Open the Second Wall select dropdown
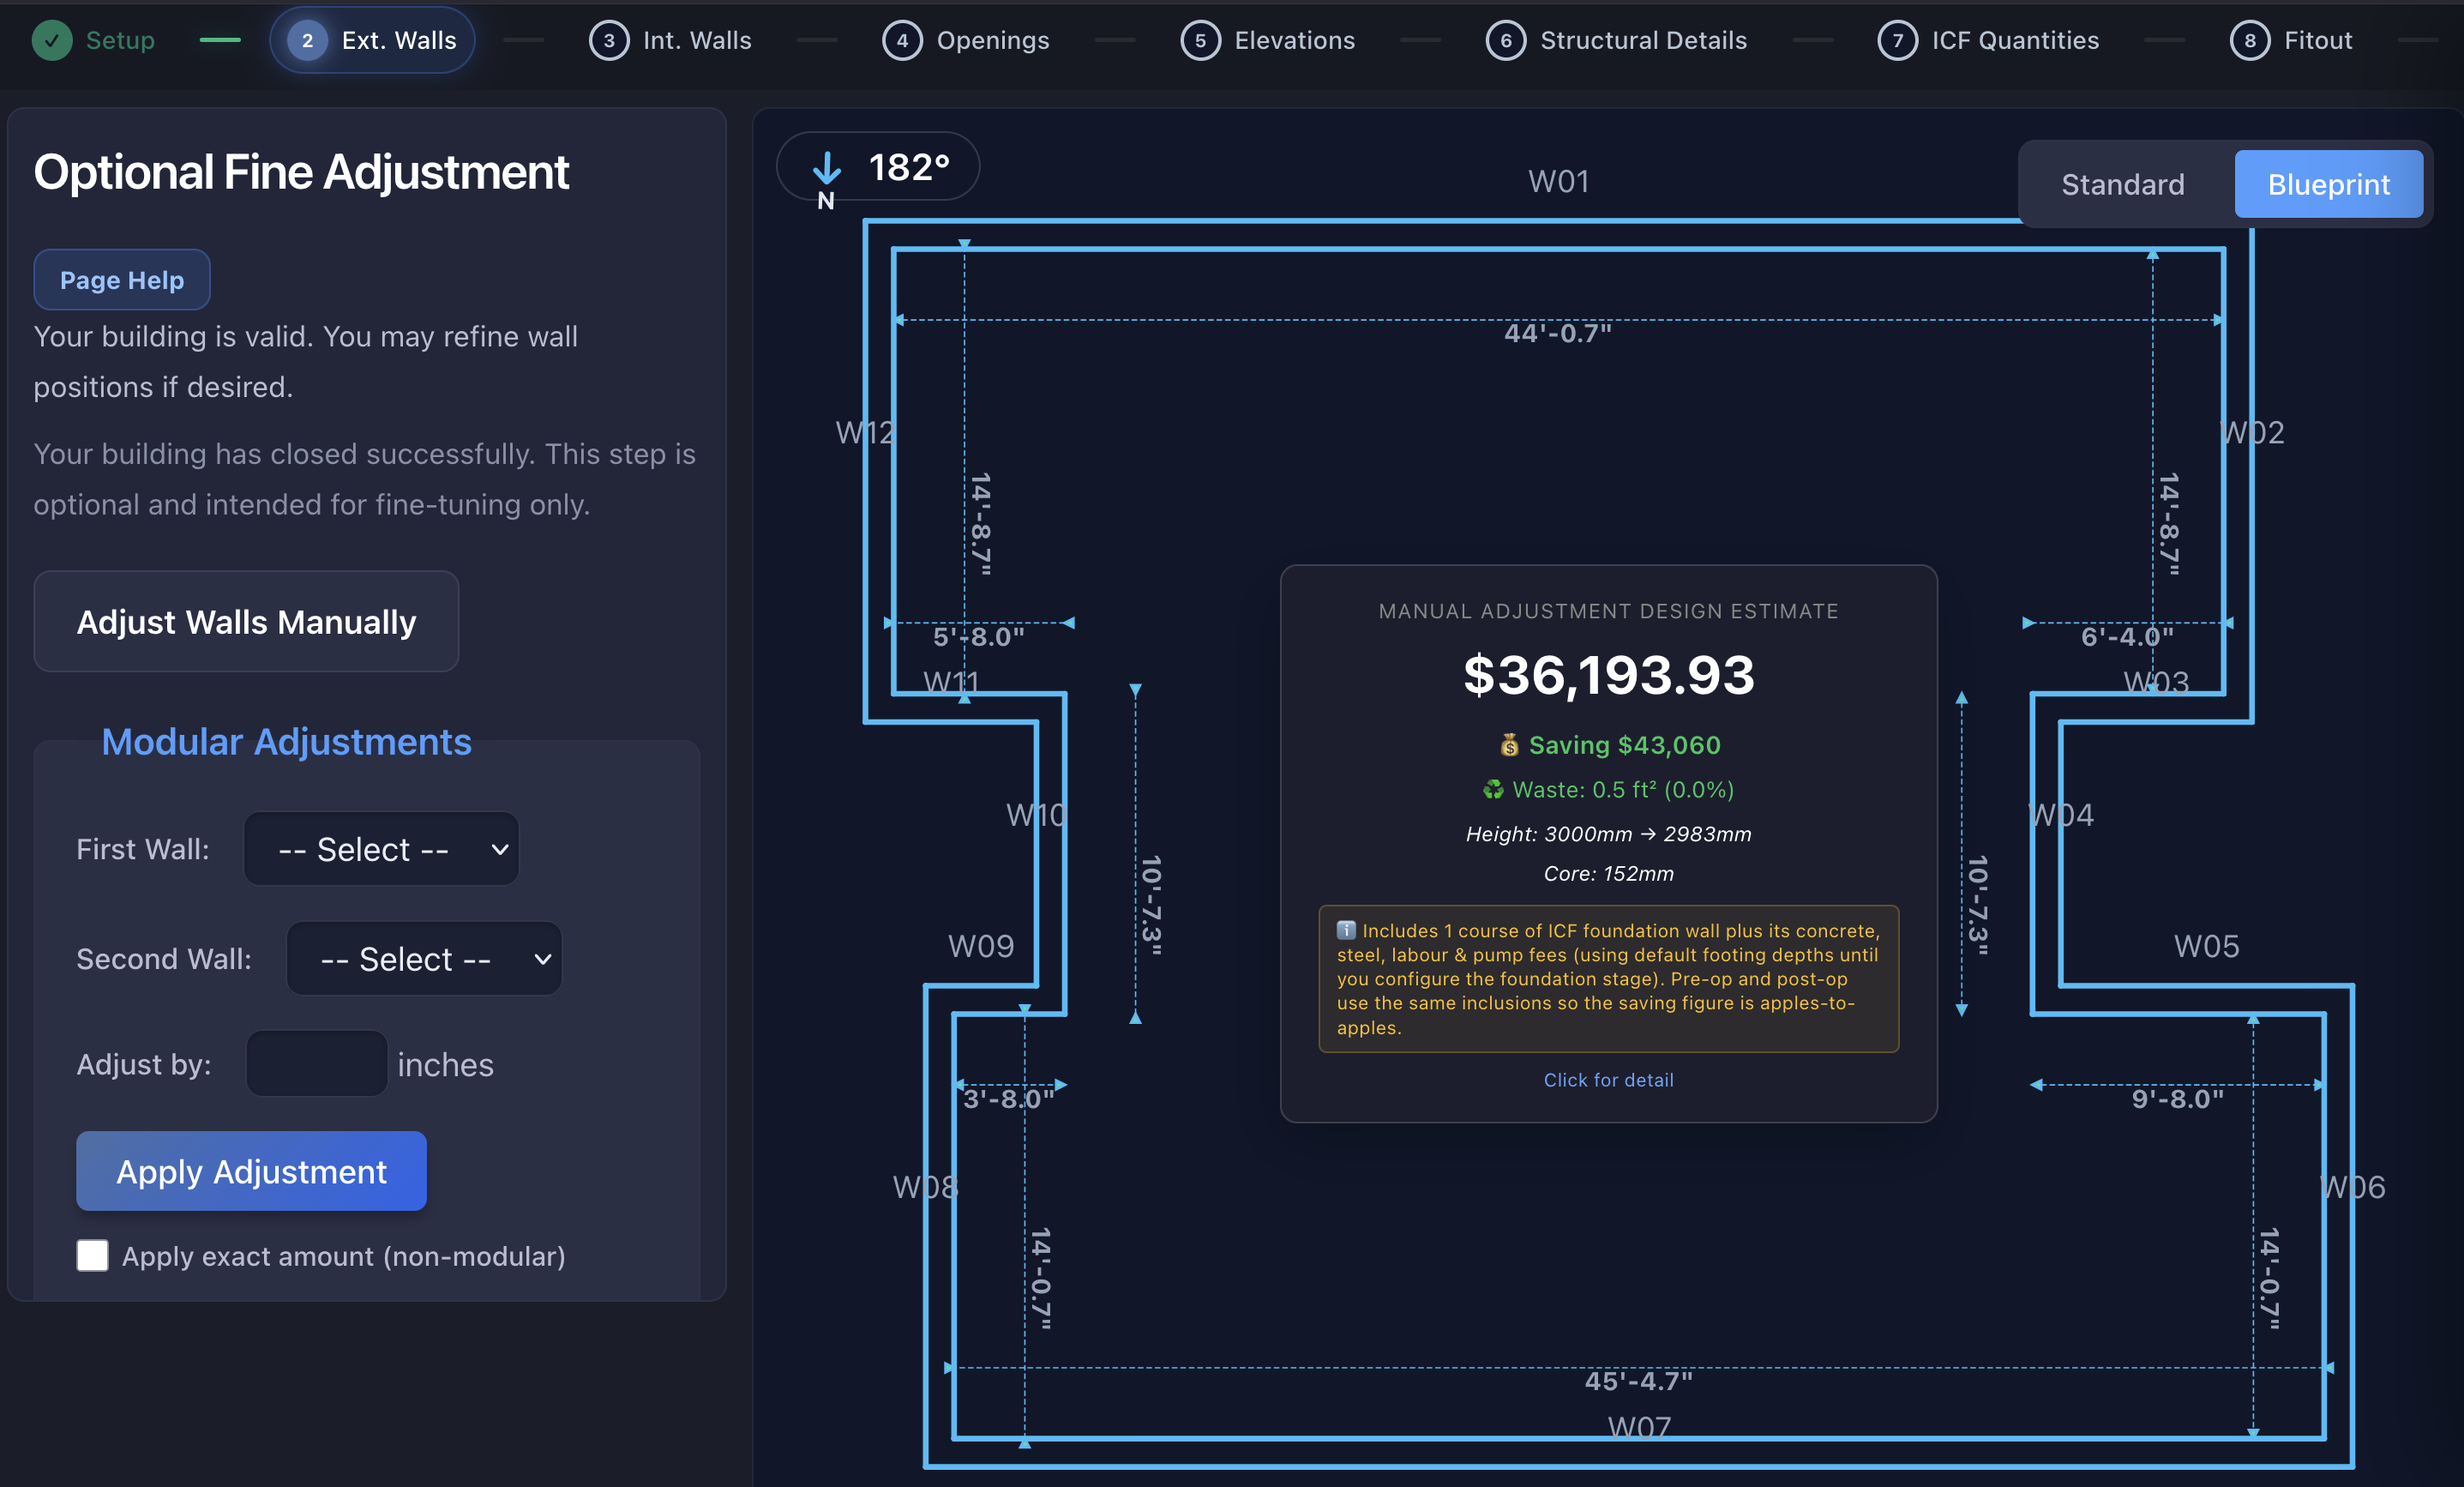This screenshot has height=1487, width=2464. point(424,958)
